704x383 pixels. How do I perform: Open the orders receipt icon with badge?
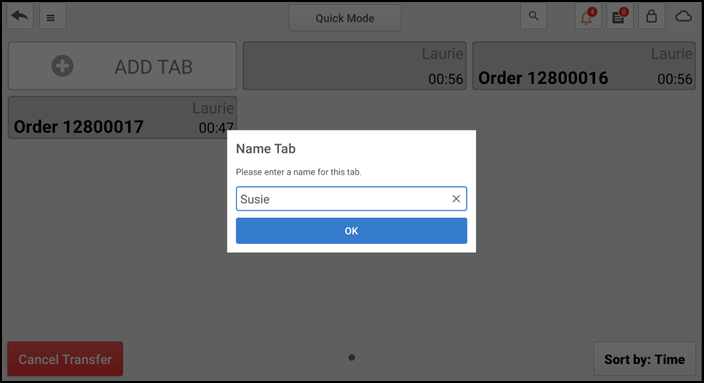pyautogui.click(x=620, y=17)
